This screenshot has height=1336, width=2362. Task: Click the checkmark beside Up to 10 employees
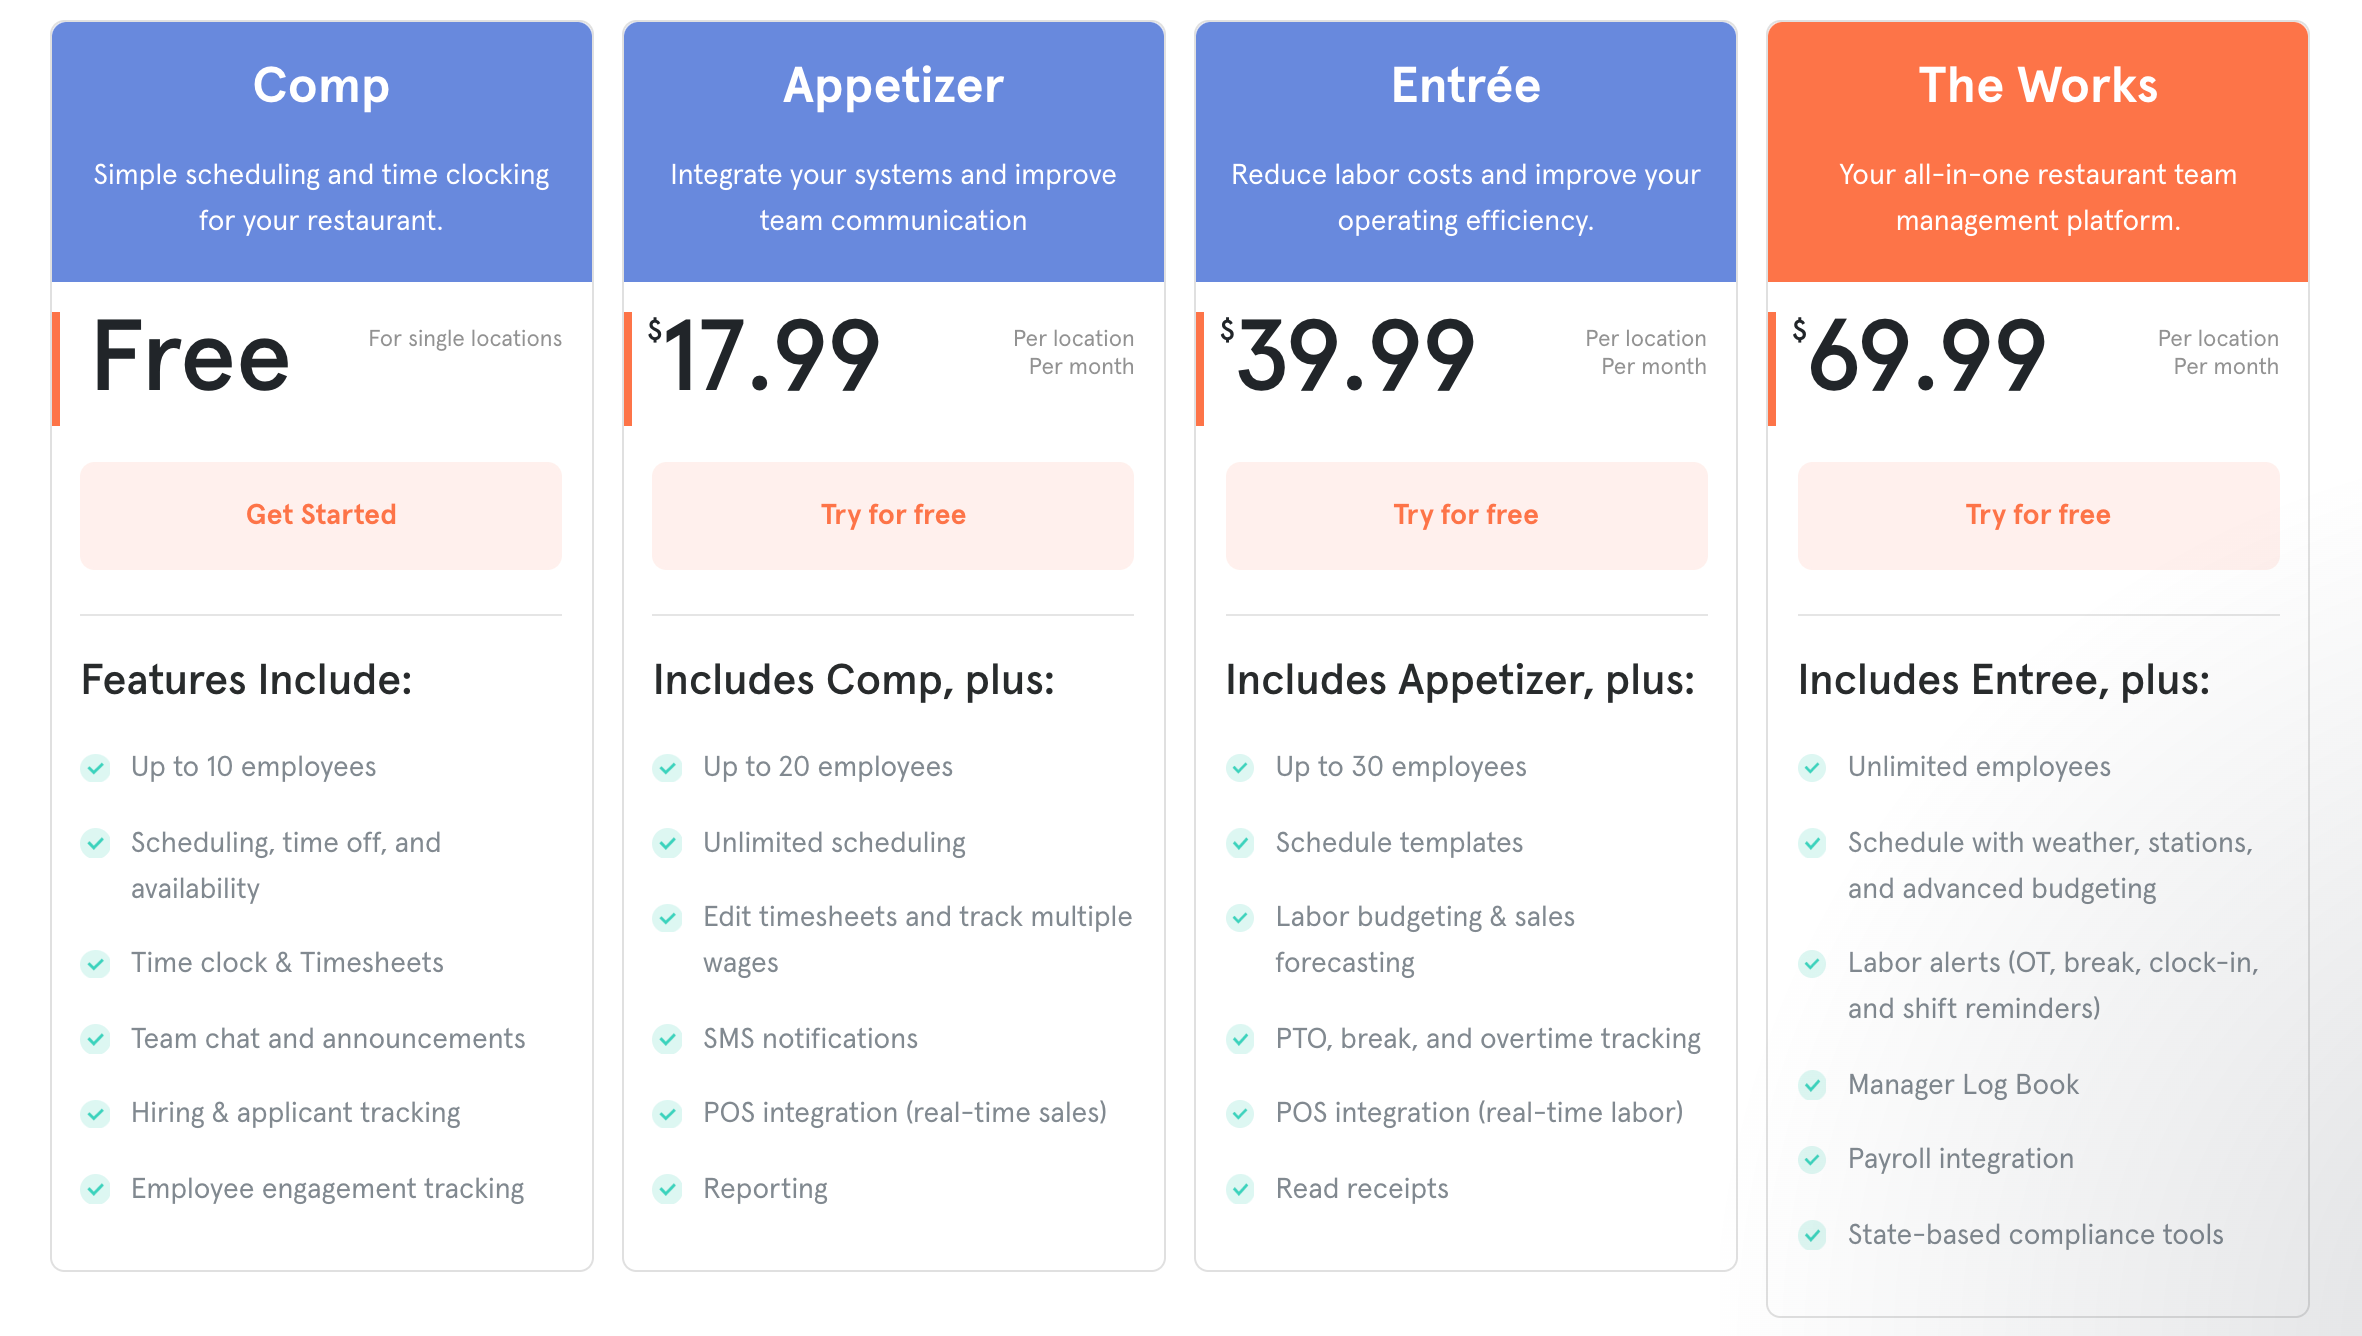click(x=95, y=768)
